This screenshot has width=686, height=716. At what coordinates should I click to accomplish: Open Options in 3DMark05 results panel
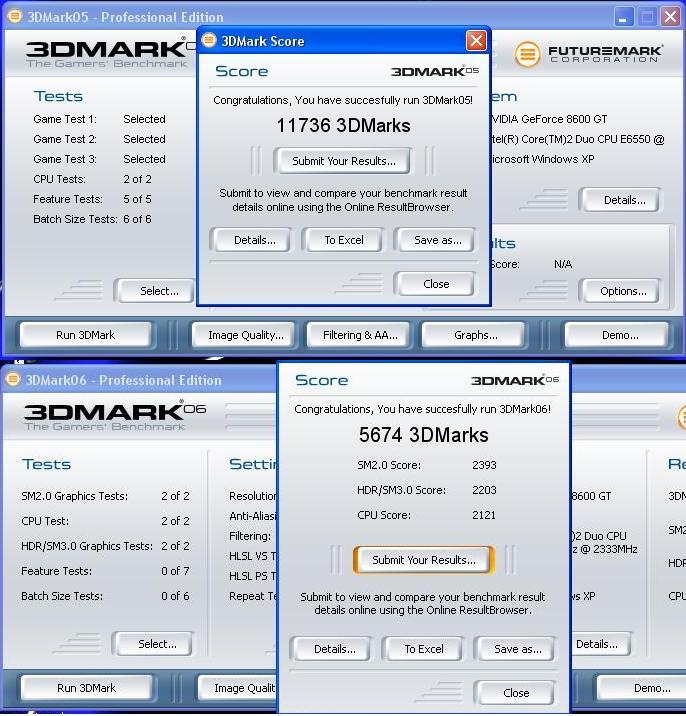tap(623, 291)
